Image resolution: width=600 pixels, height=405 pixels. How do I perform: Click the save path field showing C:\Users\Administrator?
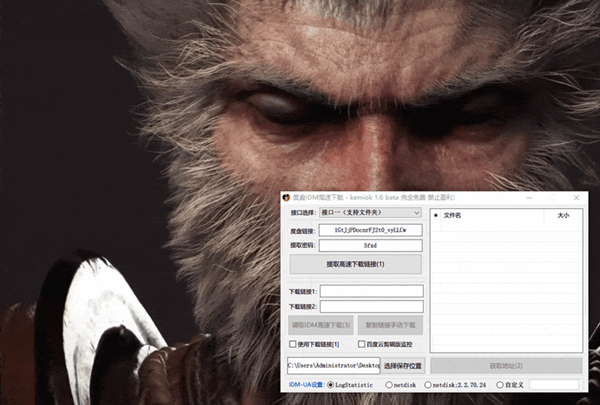tap(334, 366)
